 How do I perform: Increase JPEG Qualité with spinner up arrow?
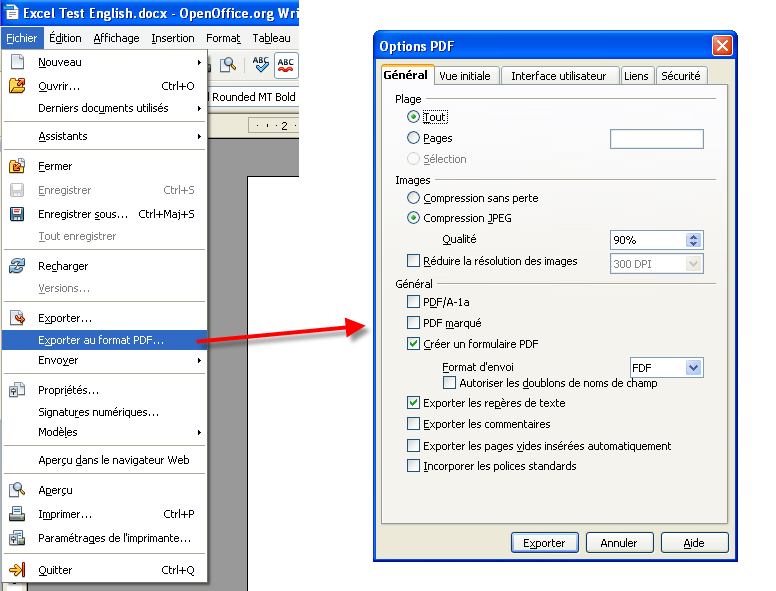(x=694, y=236)
